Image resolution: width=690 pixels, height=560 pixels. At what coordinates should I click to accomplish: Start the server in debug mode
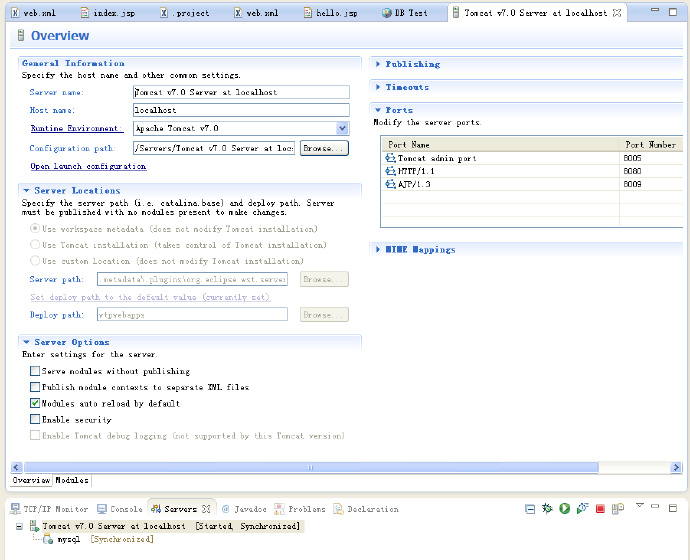(547, 509)
